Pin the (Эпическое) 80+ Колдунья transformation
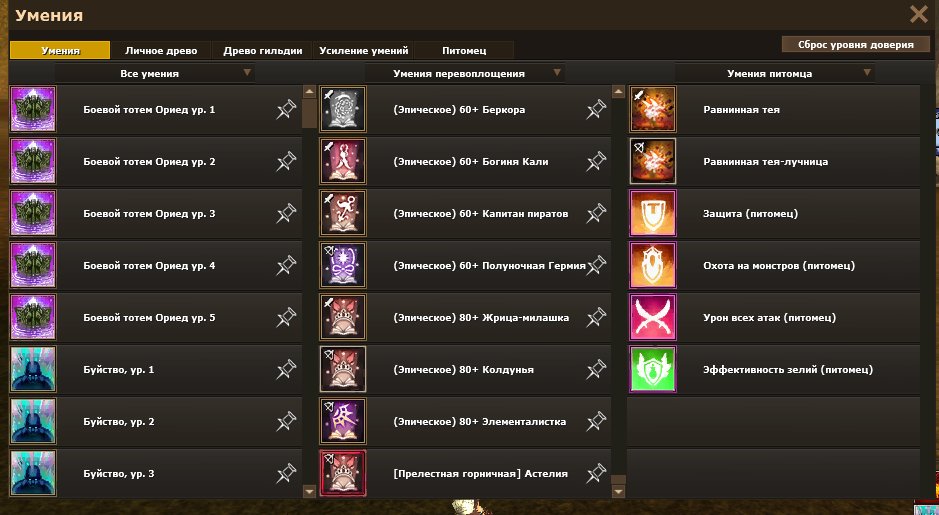Image resolution: width=939 pixels, height=515 pixels. (x=596, y=369)
